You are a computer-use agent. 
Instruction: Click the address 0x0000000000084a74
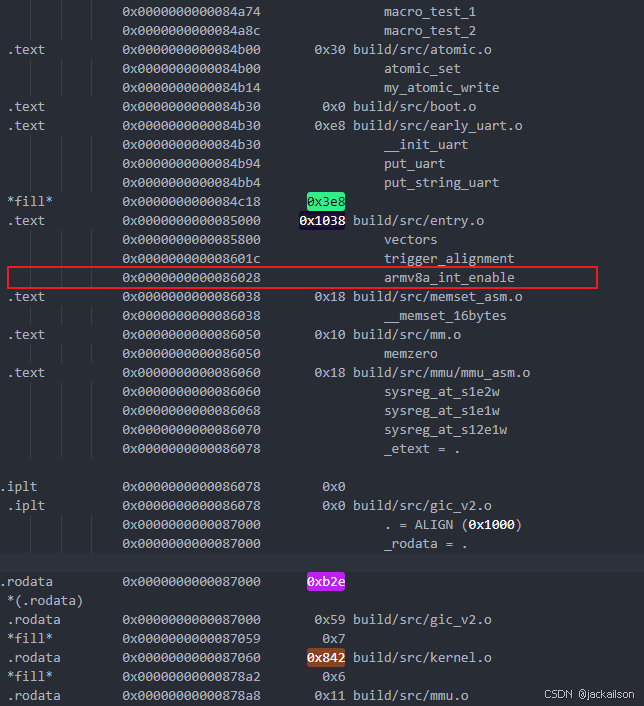click(191, 12)
